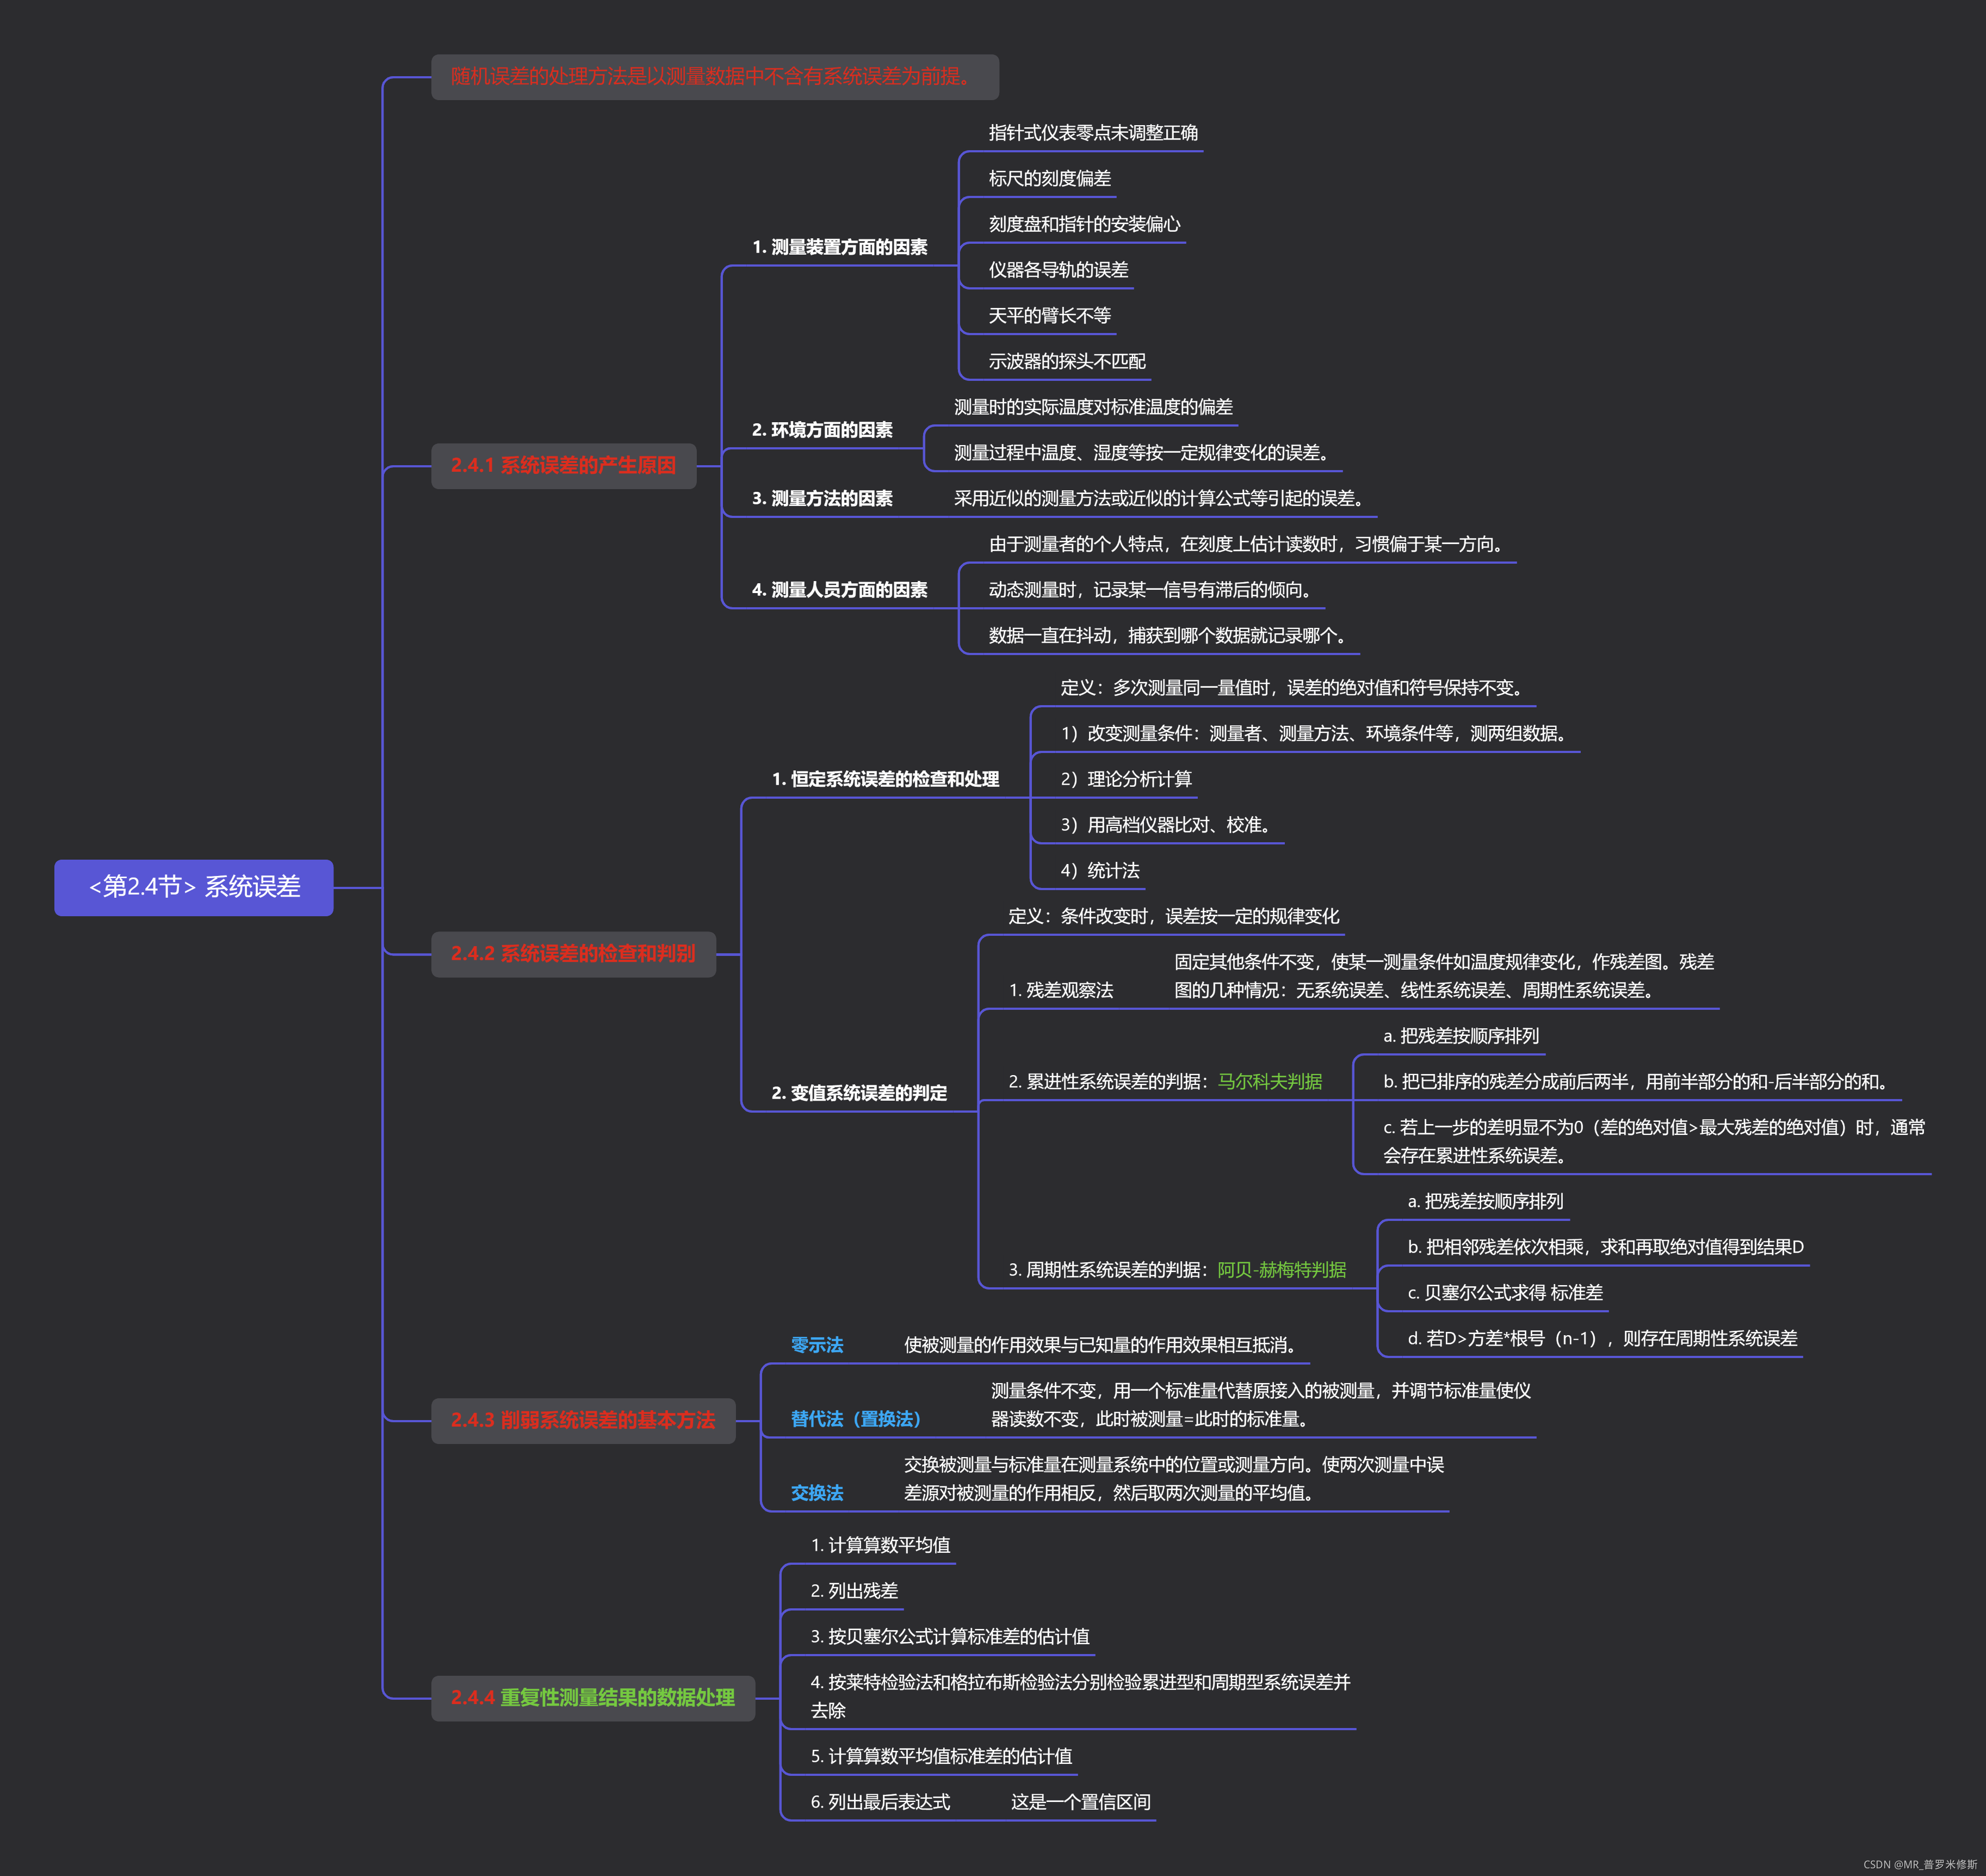
Task: Select branch 1. 恒定系统误差的检查和处理
Action: click(x=885, y=779)
